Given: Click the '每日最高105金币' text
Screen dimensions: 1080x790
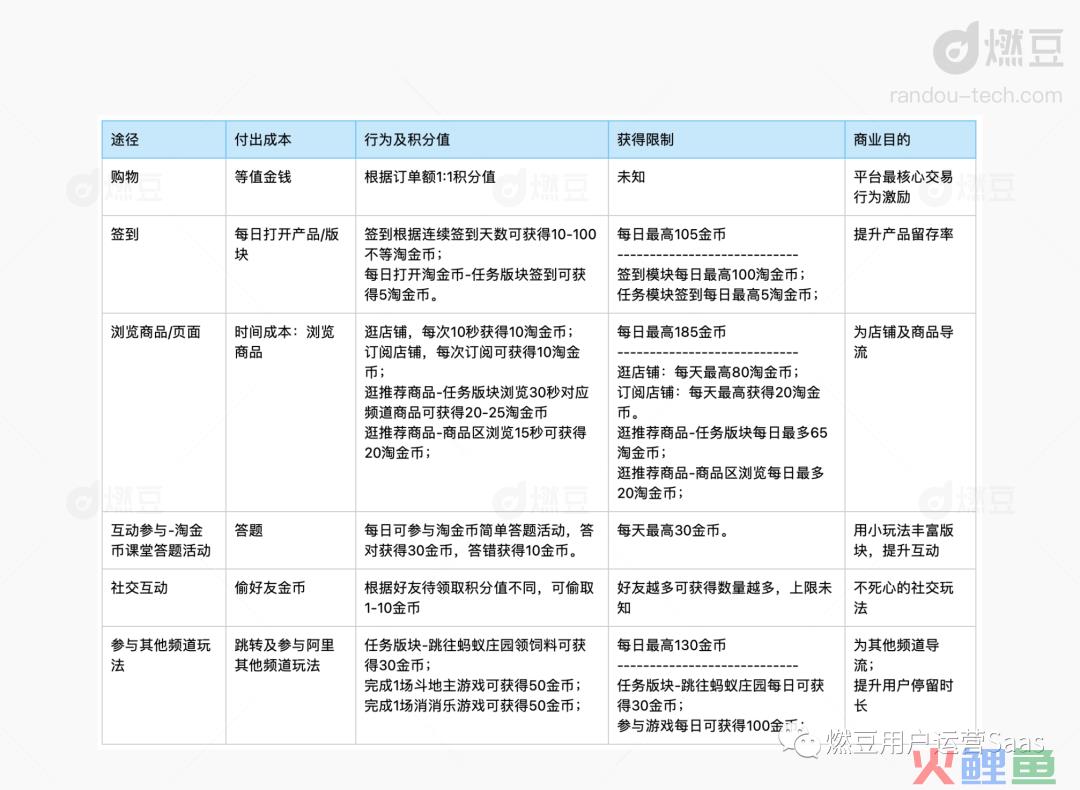Looking at the screenshot, I should 672,235.
